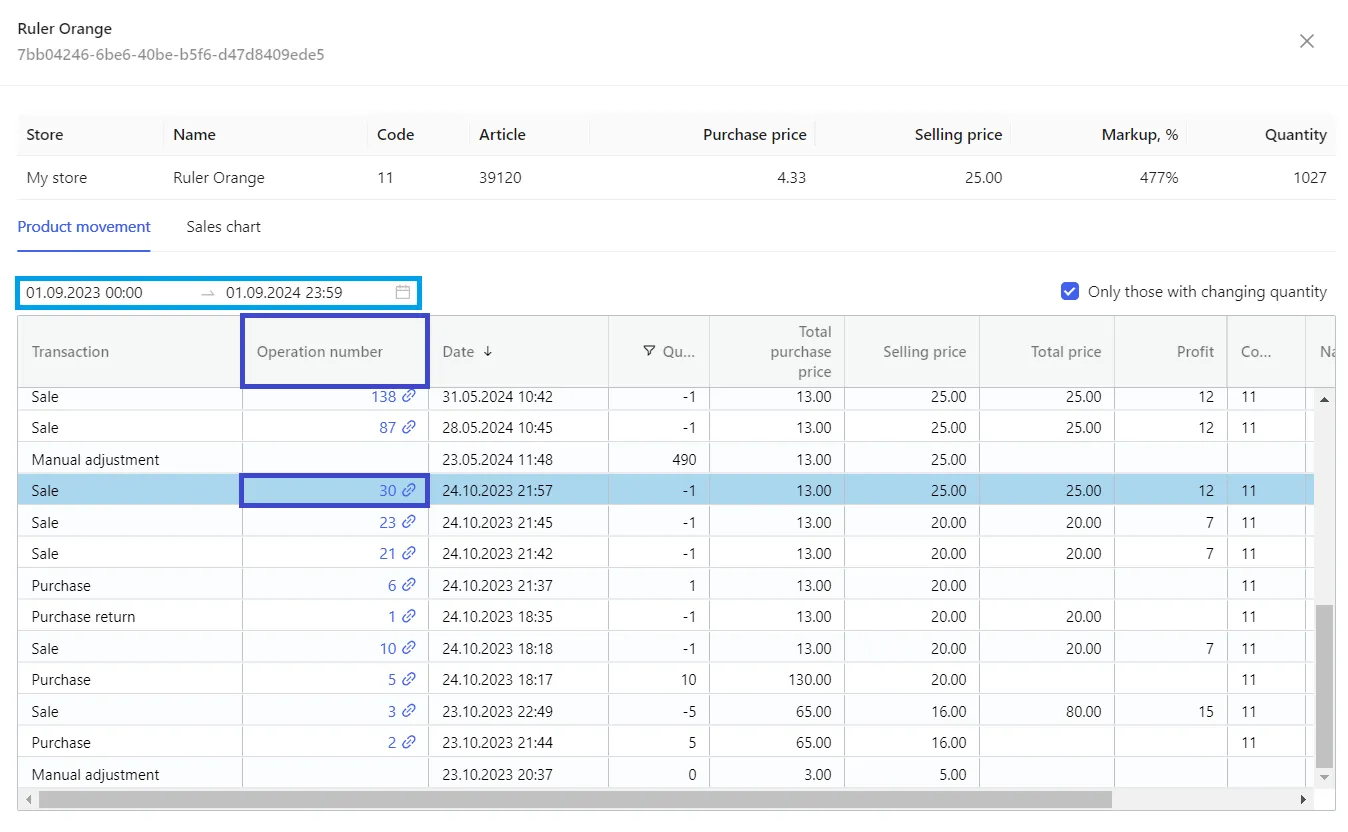The width and height of the screenshot is (1348, 832).
Task: Click quantity value 1027
Action: point(1308,178)
